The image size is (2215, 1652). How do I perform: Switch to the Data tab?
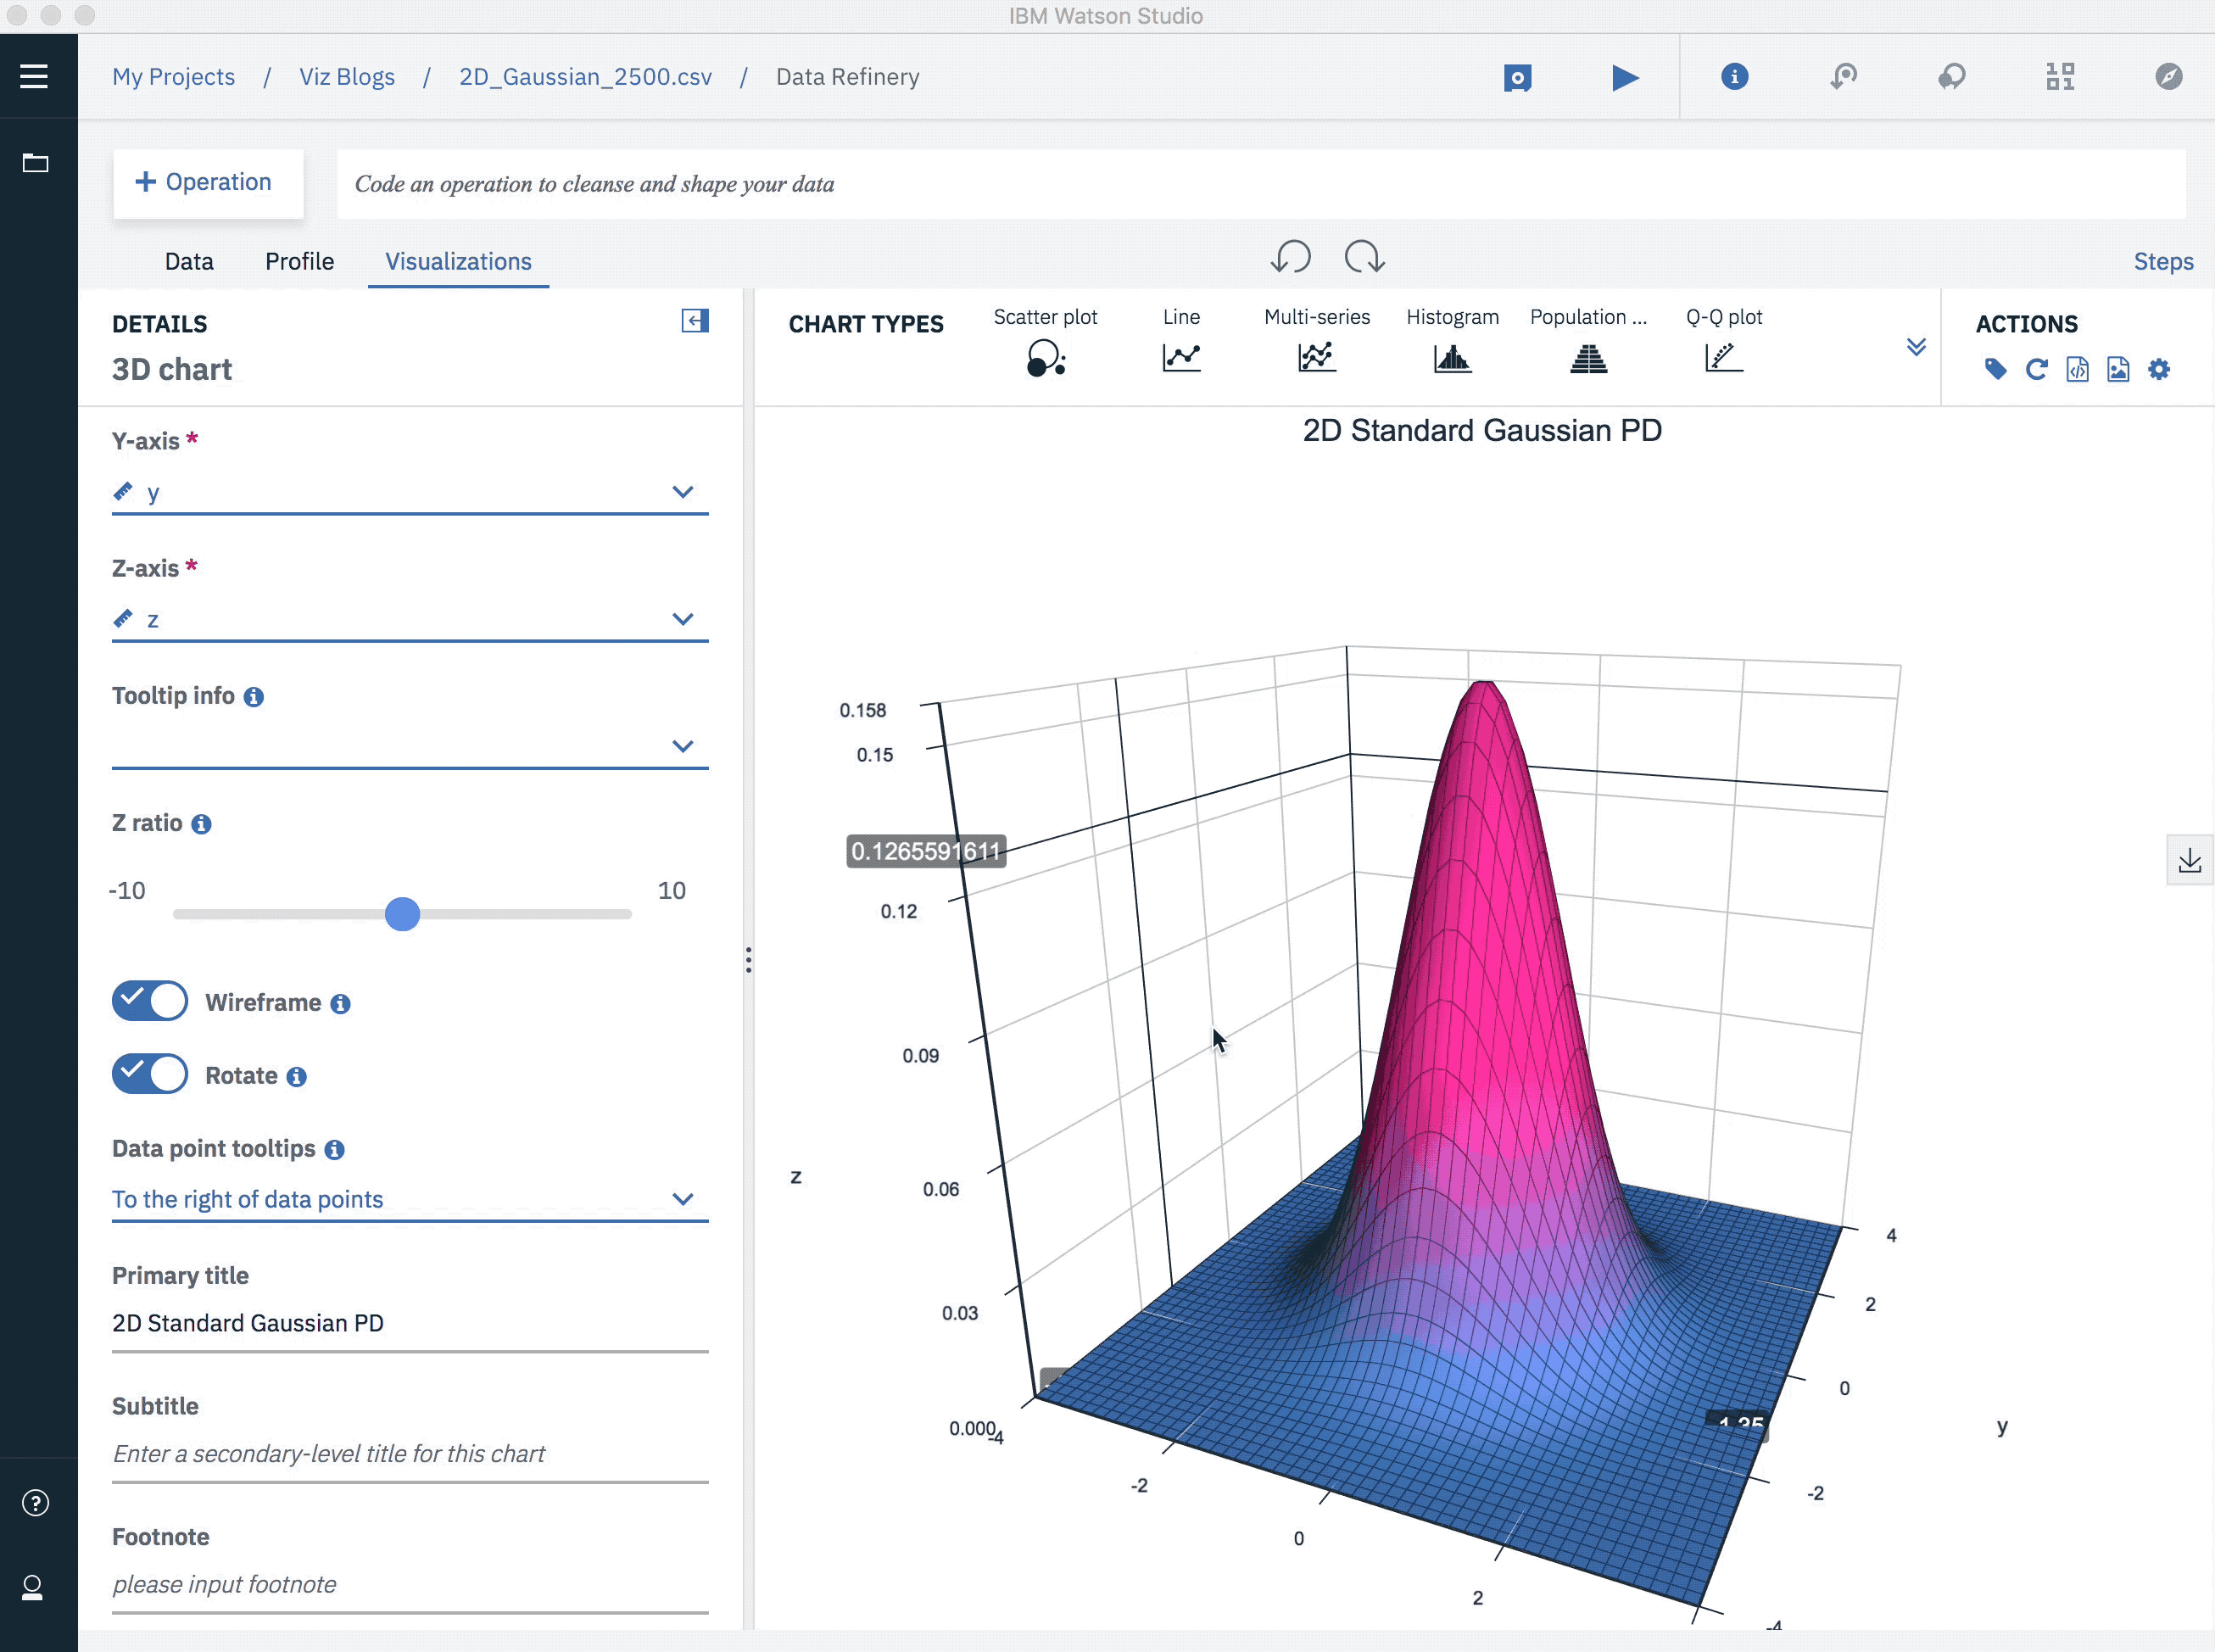[x=189, y=261]
